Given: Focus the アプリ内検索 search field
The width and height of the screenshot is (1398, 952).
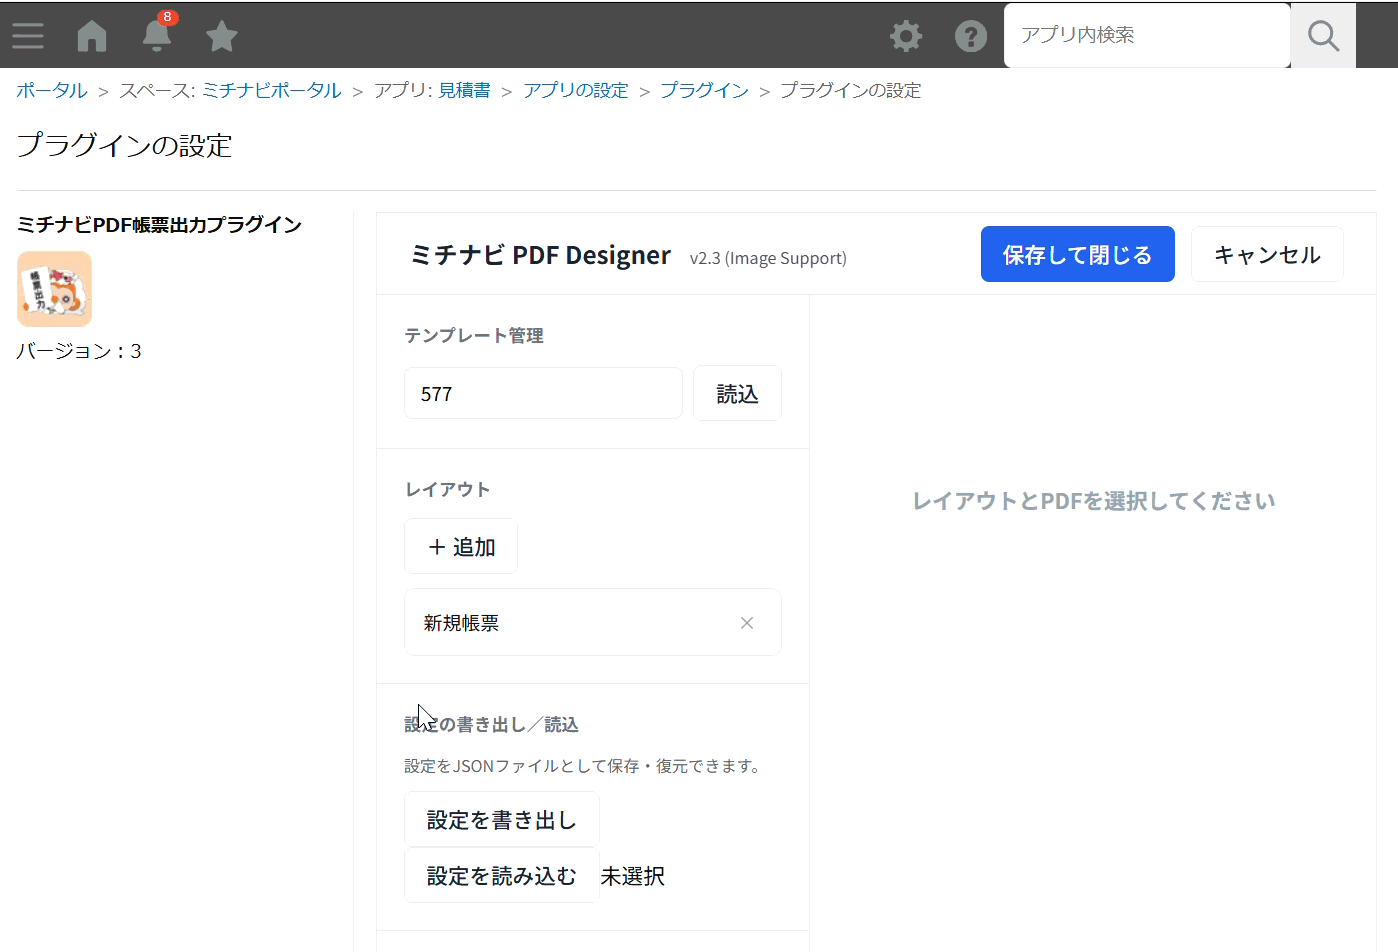Looking at the screenshot, I should [x=1147, y=35].
